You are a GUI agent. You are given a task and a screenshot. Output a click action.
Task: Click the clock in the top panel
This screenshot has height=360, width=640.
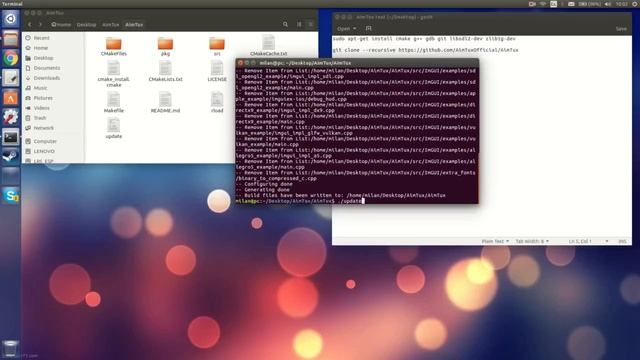coord(622,4)
